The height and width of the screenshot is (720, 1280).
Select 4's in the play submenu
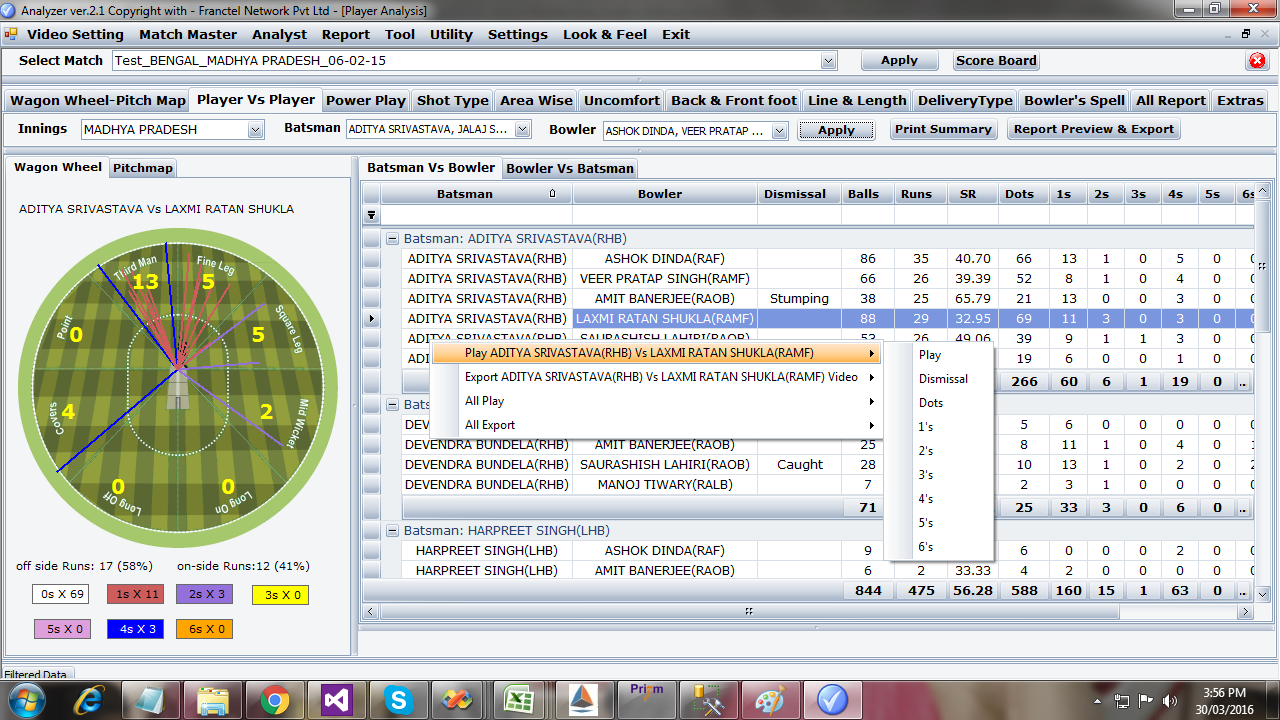939,499
